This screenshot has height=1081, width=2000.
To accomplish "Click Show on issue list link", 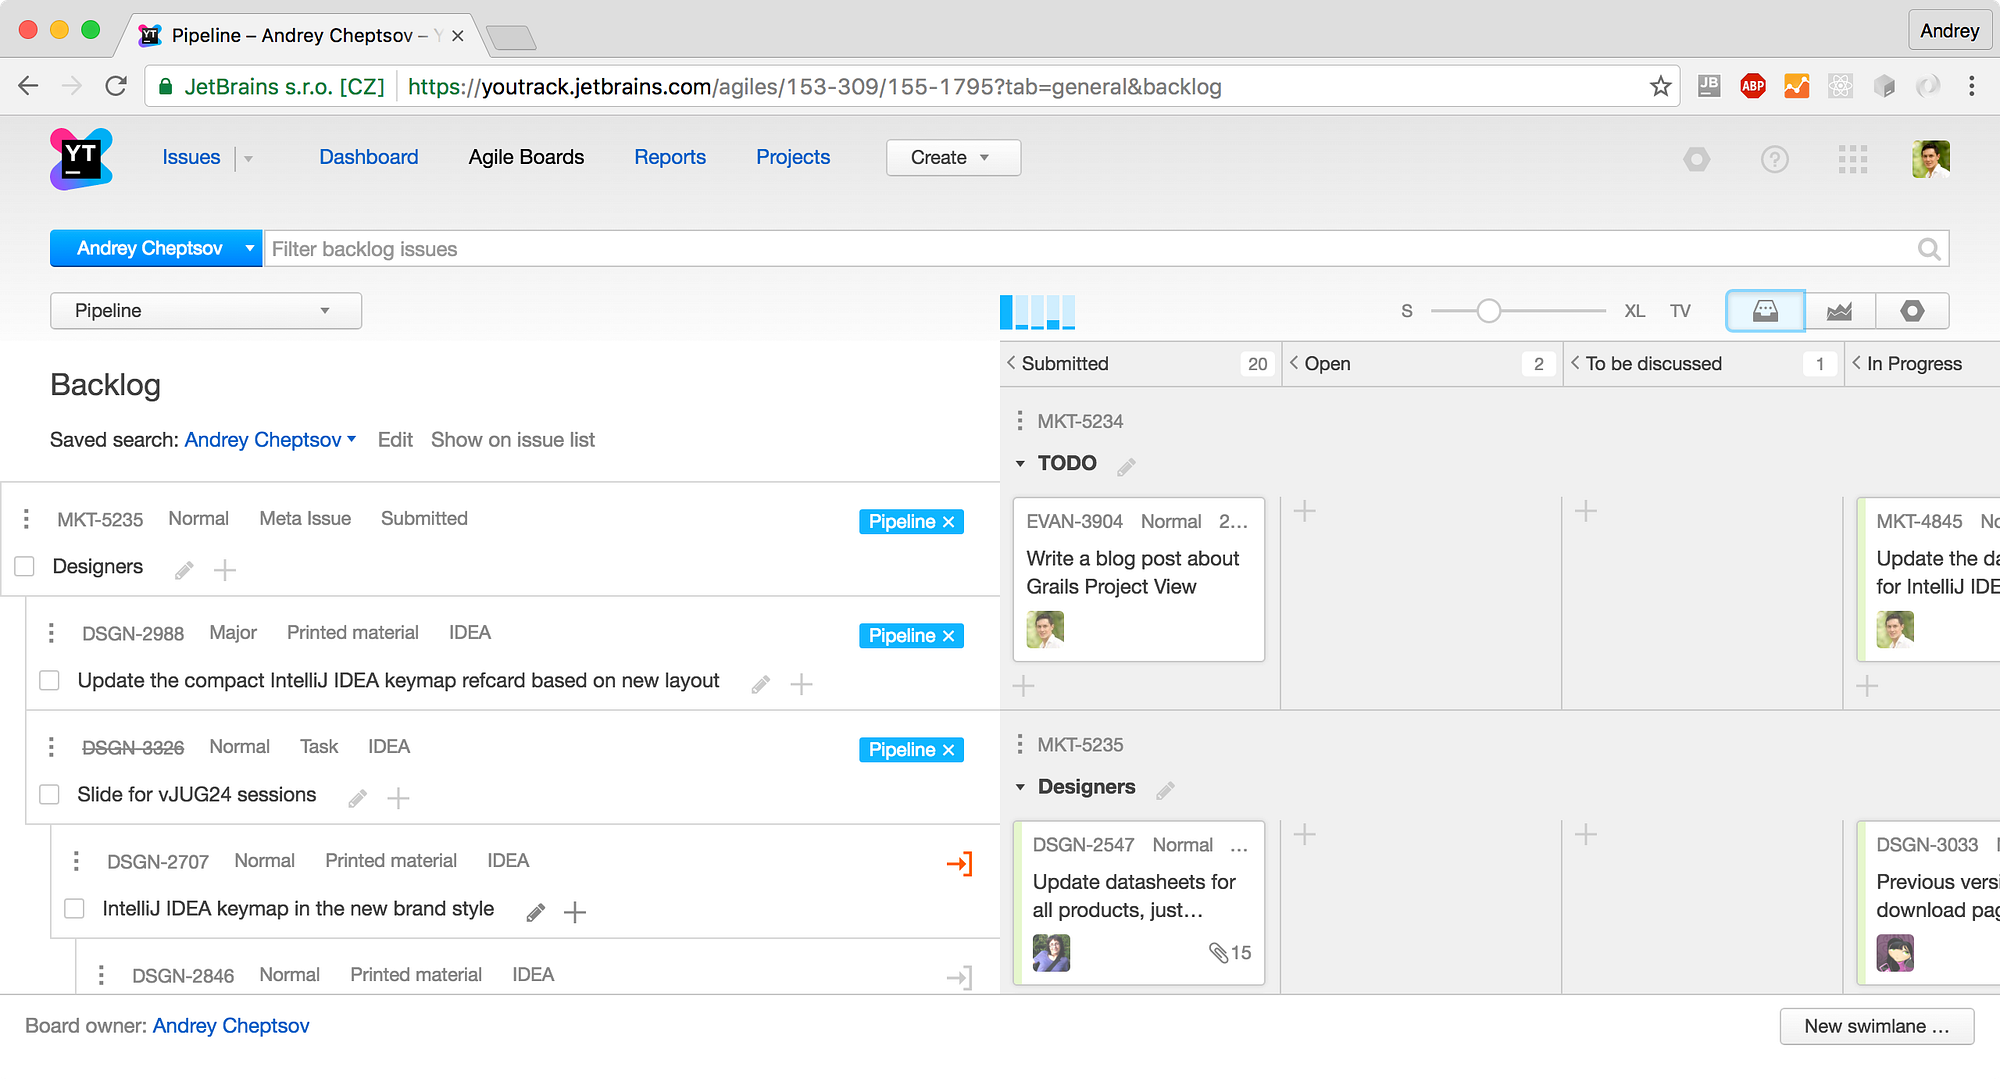I will (512, 440).
